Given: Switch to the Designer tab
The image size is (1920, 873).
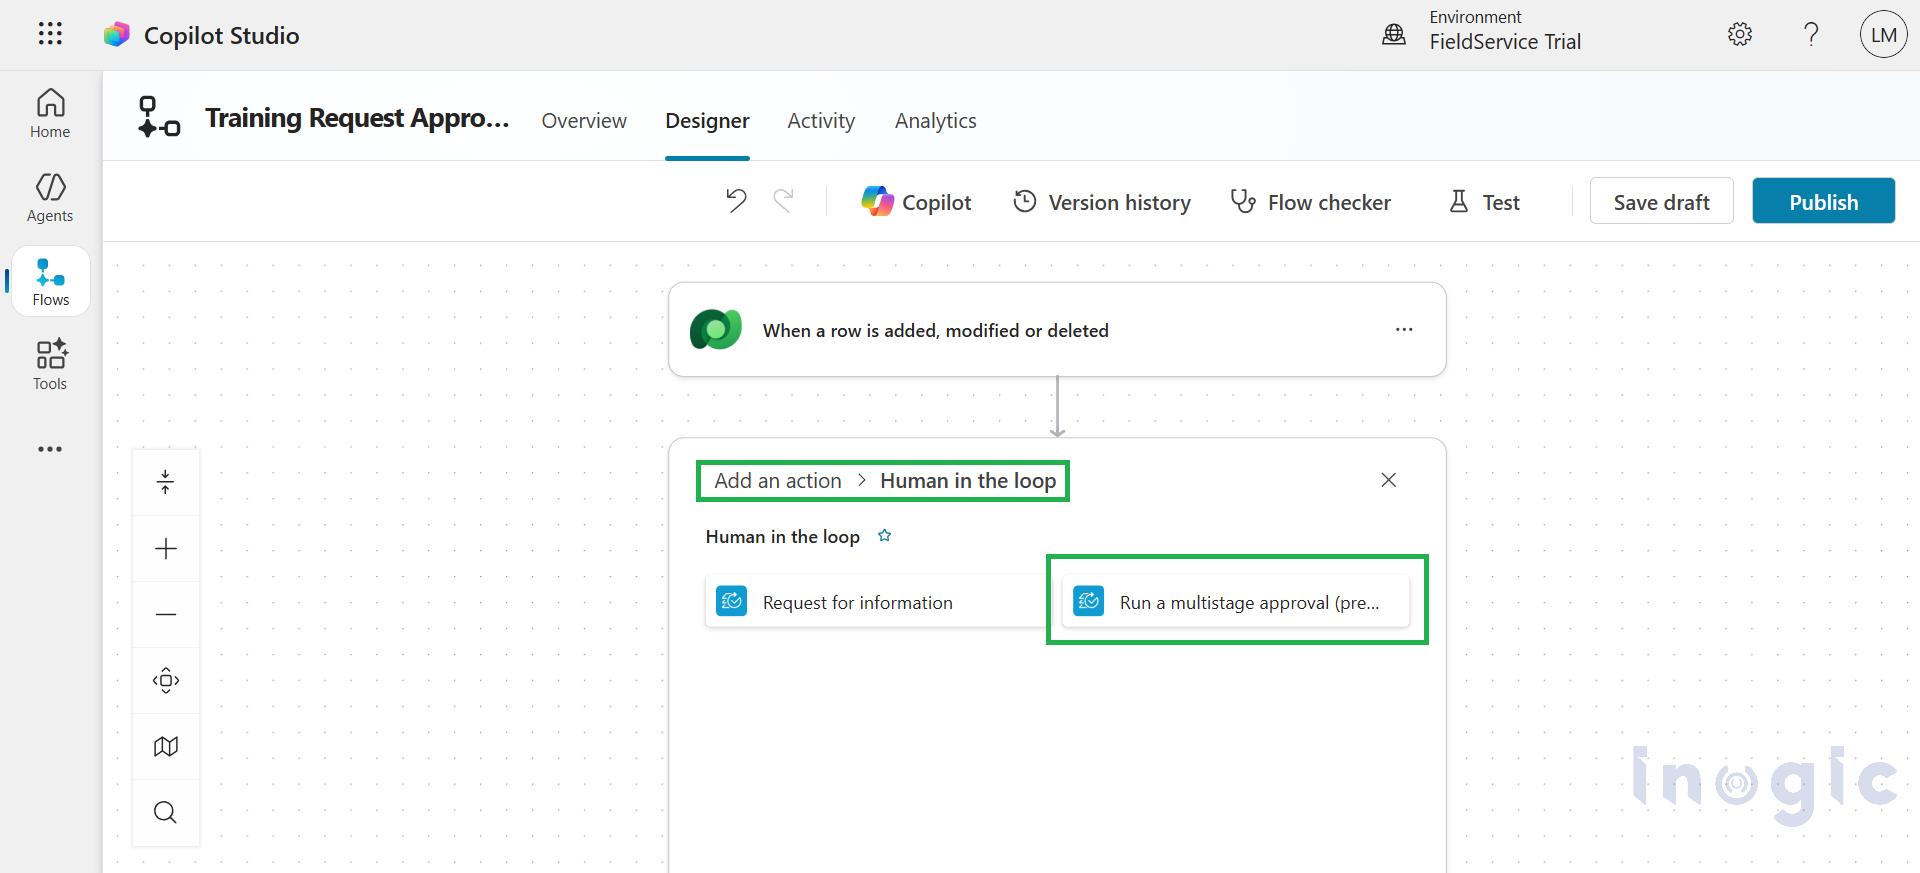Looking at the screenshot, I should click(707, 120).
